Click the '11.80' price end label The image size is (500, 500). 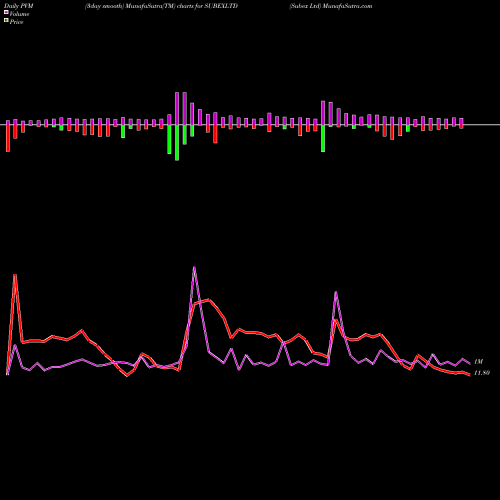(482, 373)
